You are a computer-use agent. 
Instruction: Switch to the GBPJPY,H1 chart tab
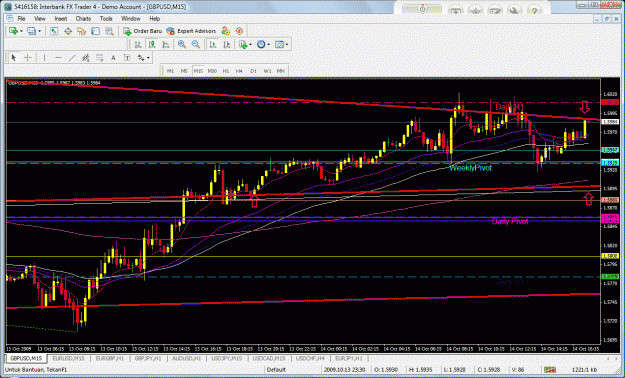[x=148, y=358]
